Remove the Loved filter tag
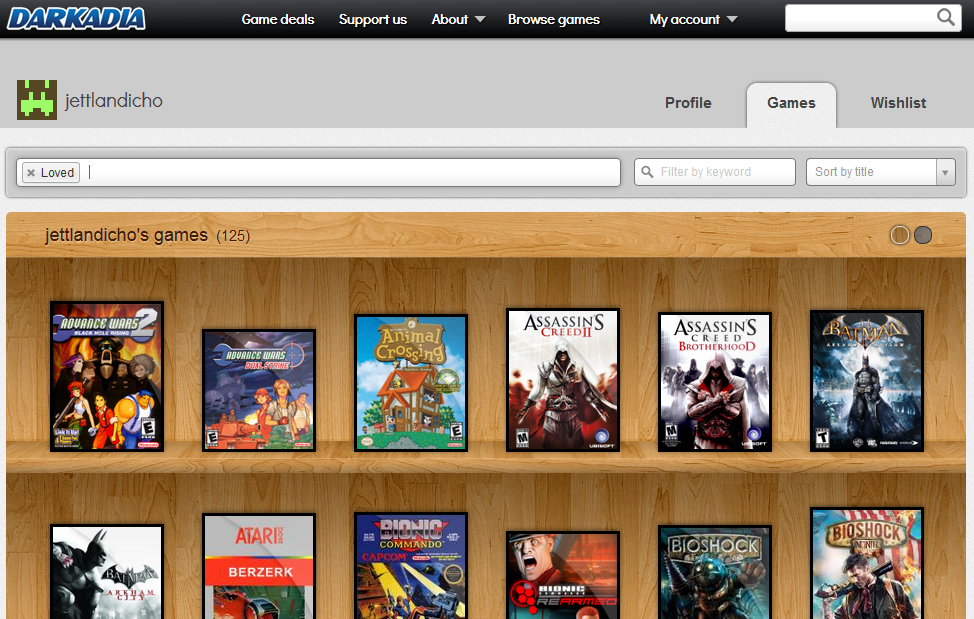The image size is (974, 619). 31,173
